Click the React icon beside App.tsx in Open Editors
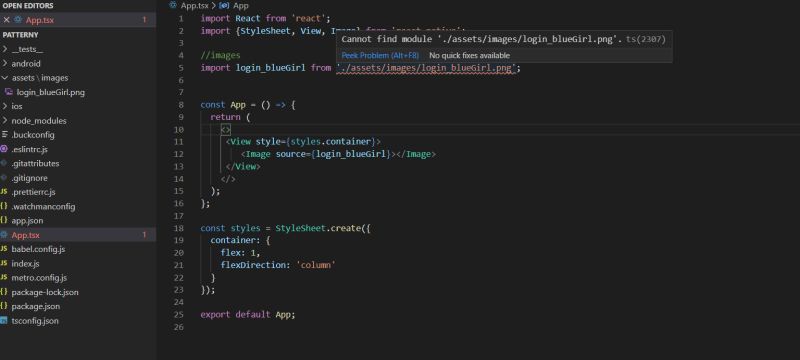The height and width of the screenshot is (360, 800). 18,20
